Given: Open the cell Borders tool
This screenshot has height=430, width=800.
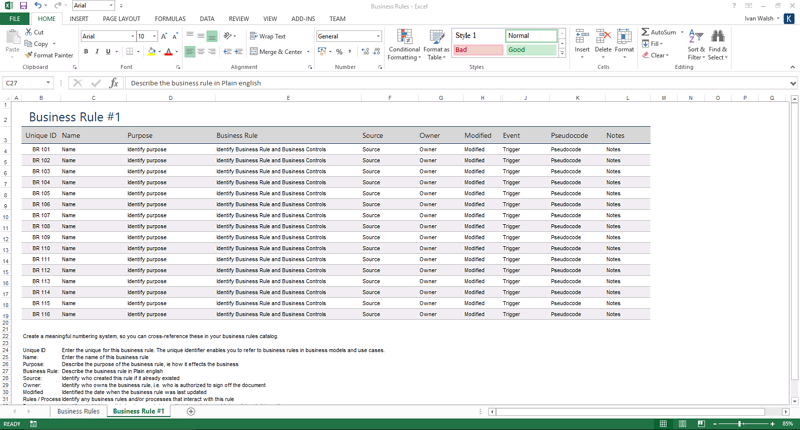Looking at the screenshot, I should [130, 52].
